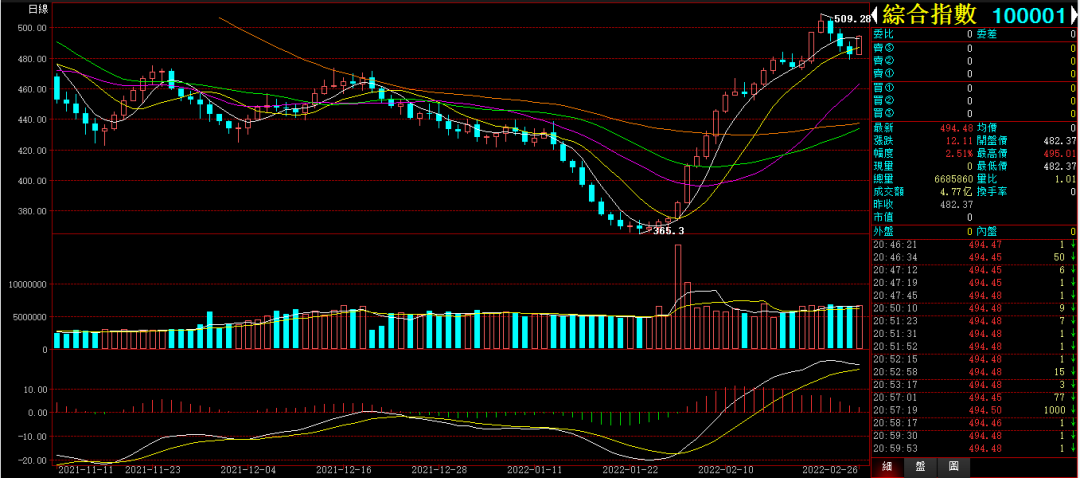The image size is (1080, 478).
Task: Select the 20:53:17 tick row
Action: 974,384
